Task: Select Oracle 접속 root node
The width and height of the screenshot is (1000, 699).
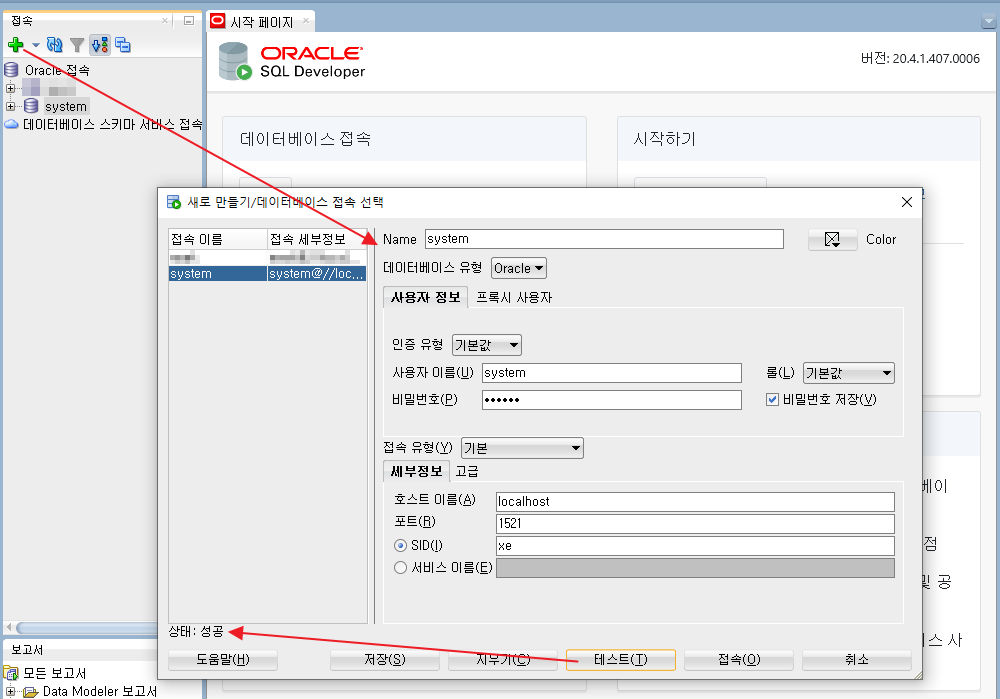Action: (57, 70)
